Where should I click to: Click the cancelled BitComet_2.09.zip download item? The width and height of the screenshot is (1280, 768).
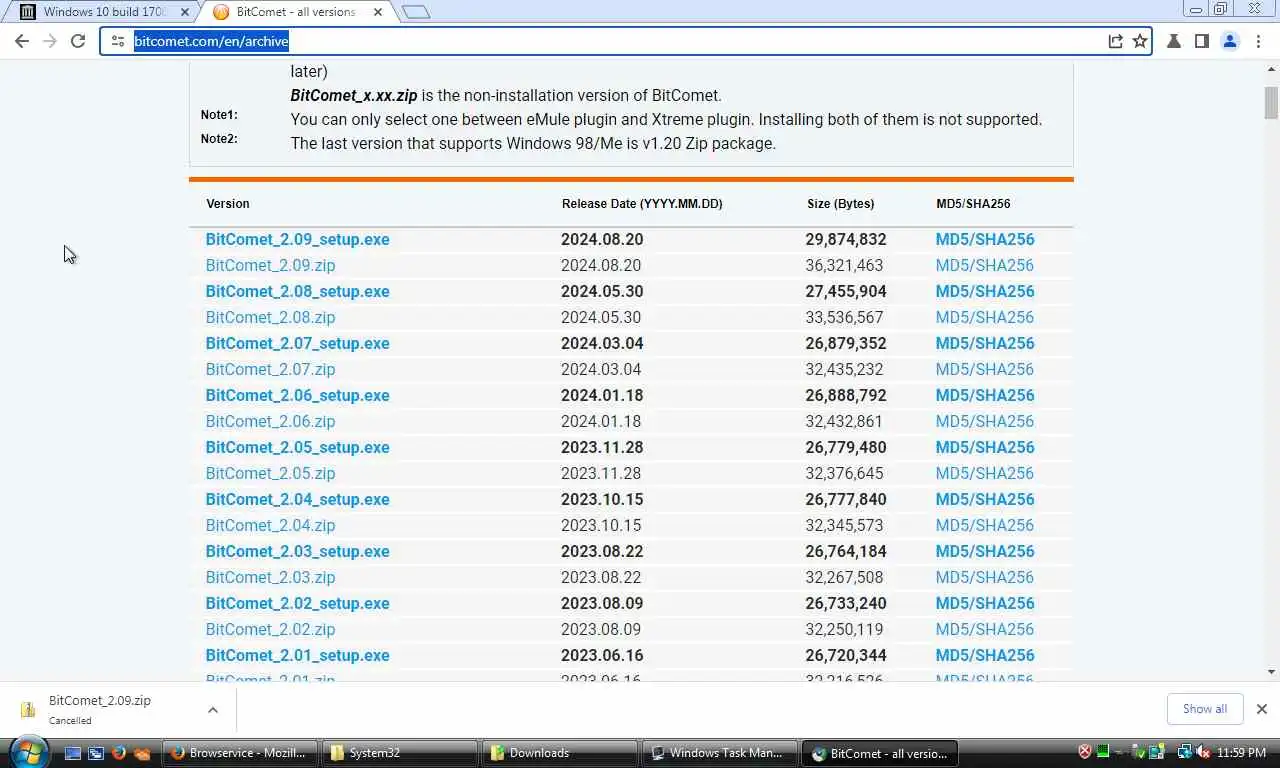[x=100, y=709]
